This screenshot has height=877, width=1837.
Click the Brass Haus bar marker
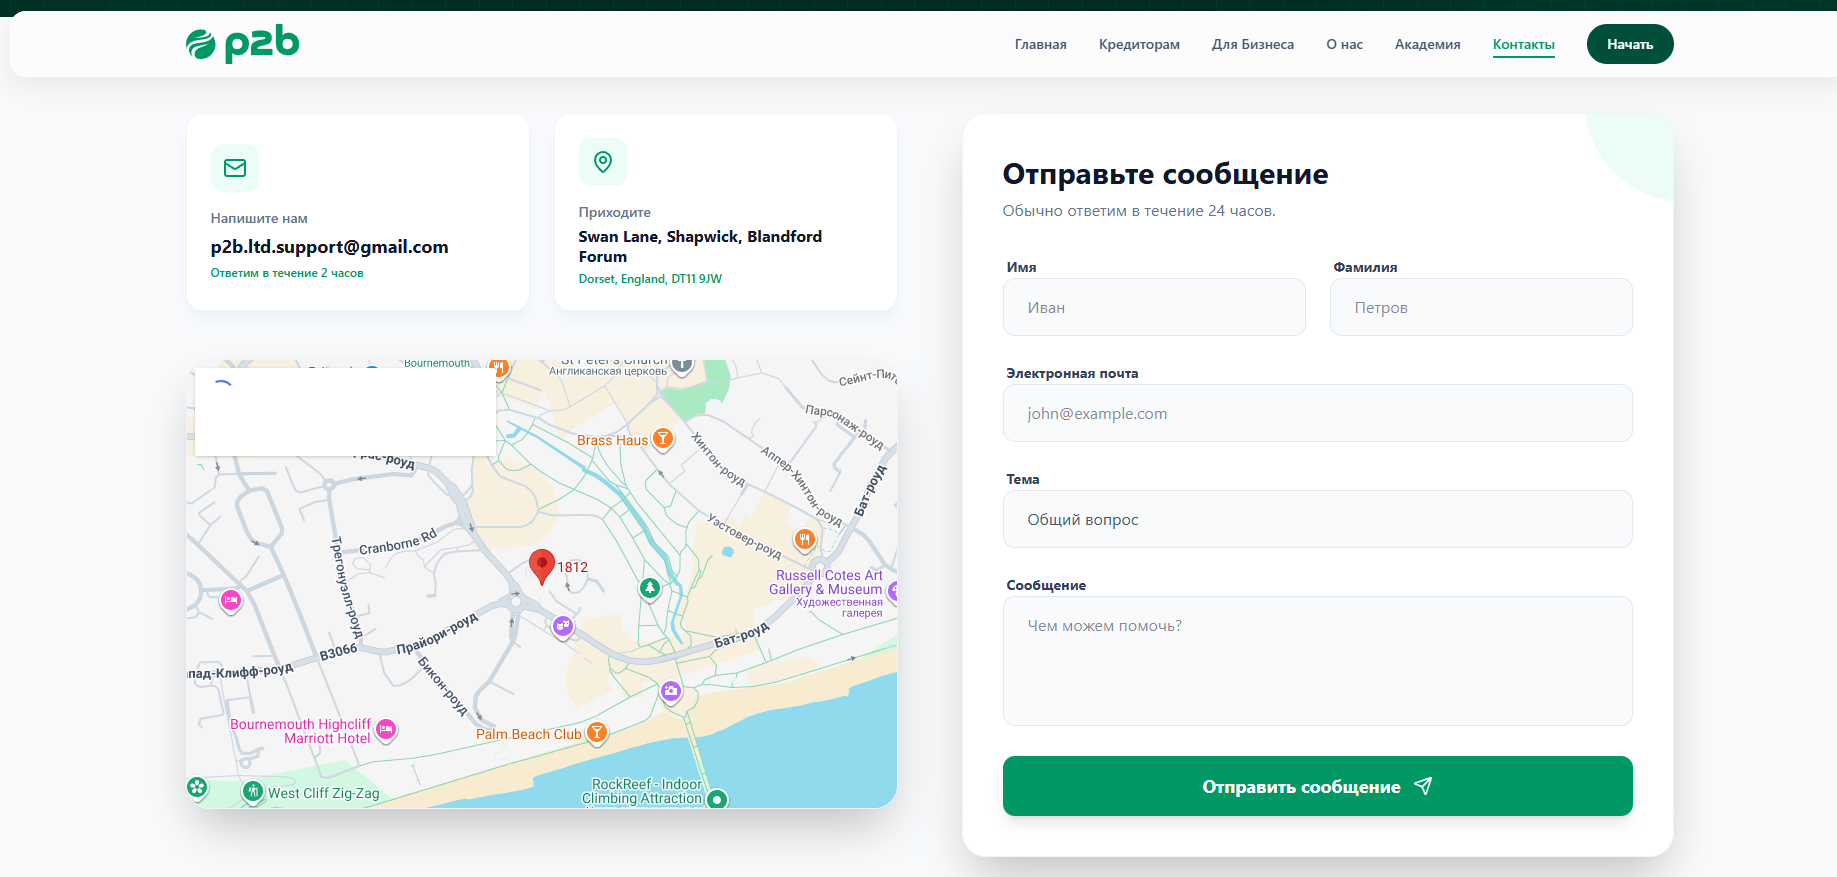tap(663, 439)
